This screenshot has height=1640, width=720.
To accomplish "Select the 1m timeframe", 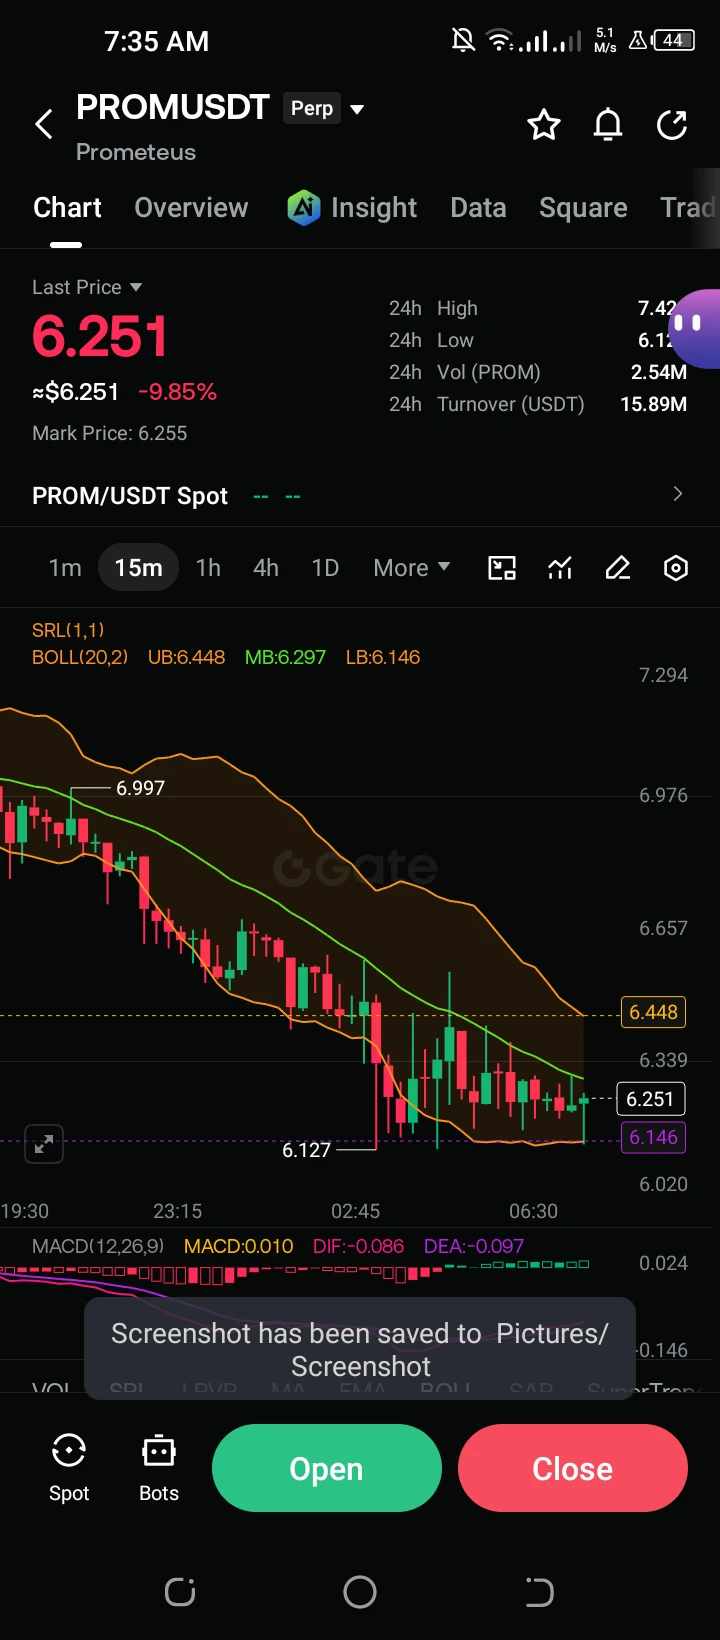I will point(65,568).
